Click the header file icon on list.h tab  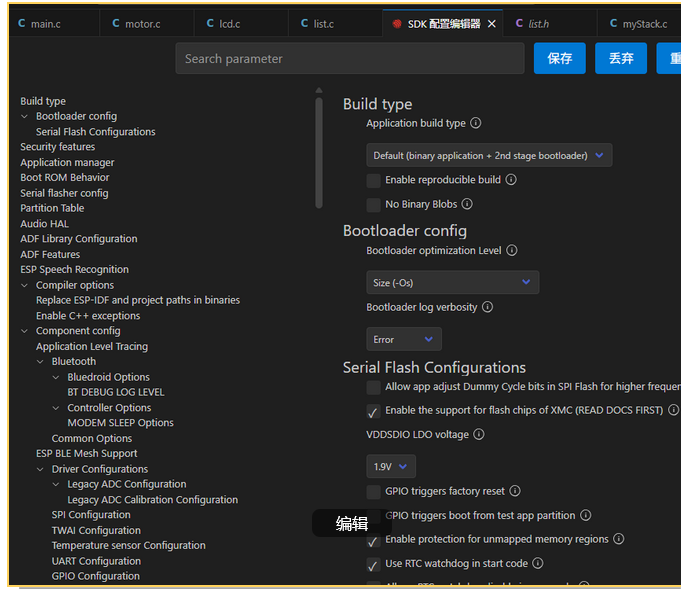[x=519, y=23]
